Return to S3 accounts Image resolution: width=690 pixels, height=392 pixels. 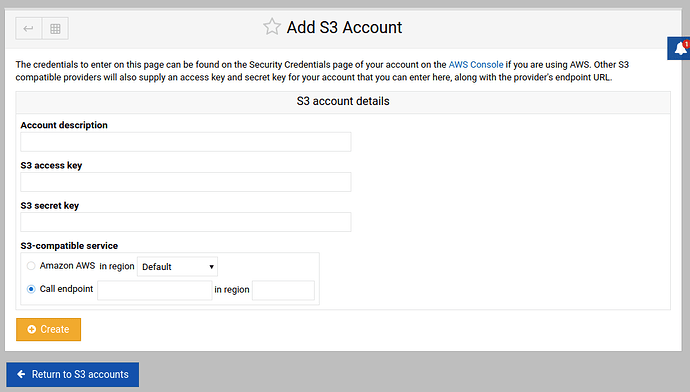pyautogui.click(x=73, y=374)
